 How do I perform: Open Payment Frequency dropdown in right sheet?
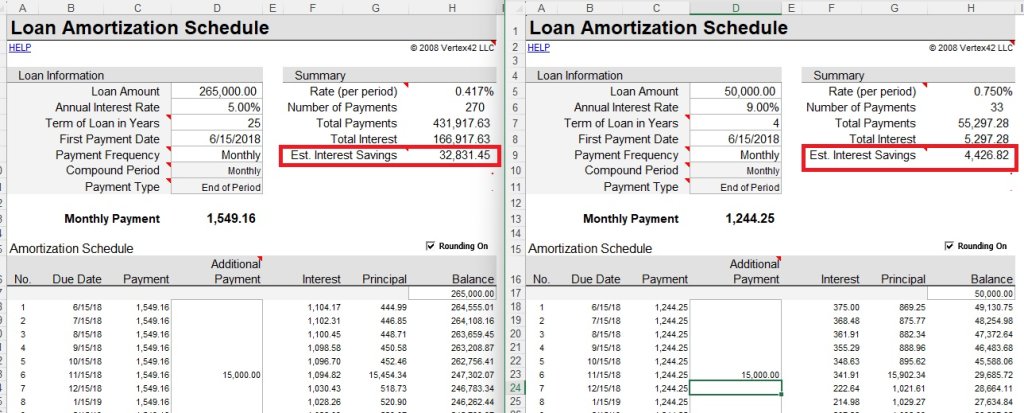point(736,155)
